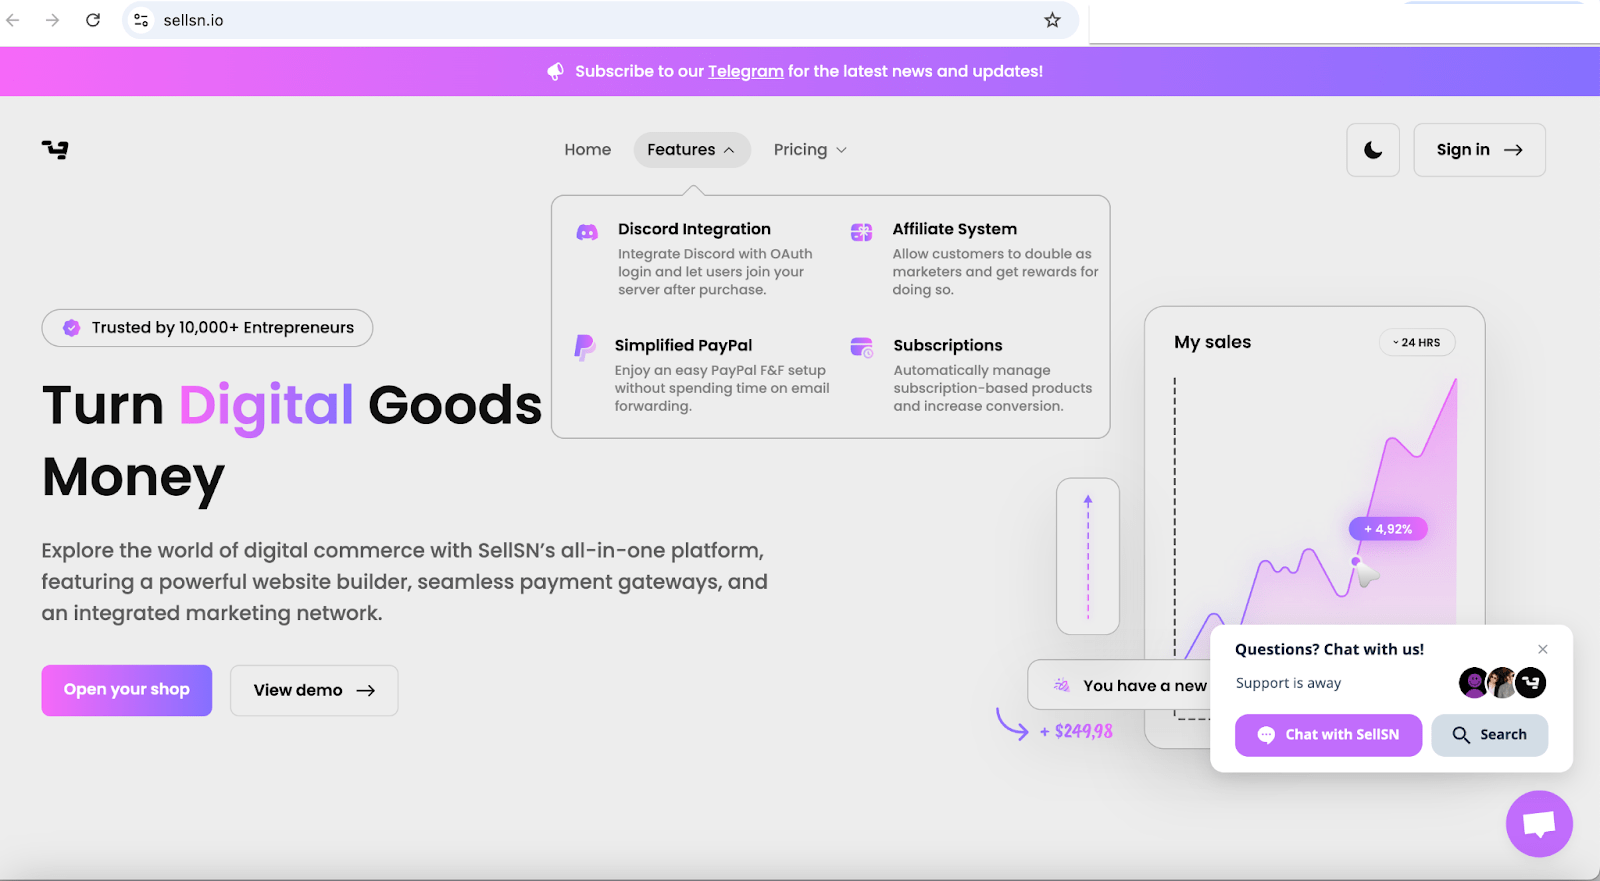Click the browser forward arrow
Image resolution: width=1600 pixels, height=881 pixels.
click(x=52, y=20)
